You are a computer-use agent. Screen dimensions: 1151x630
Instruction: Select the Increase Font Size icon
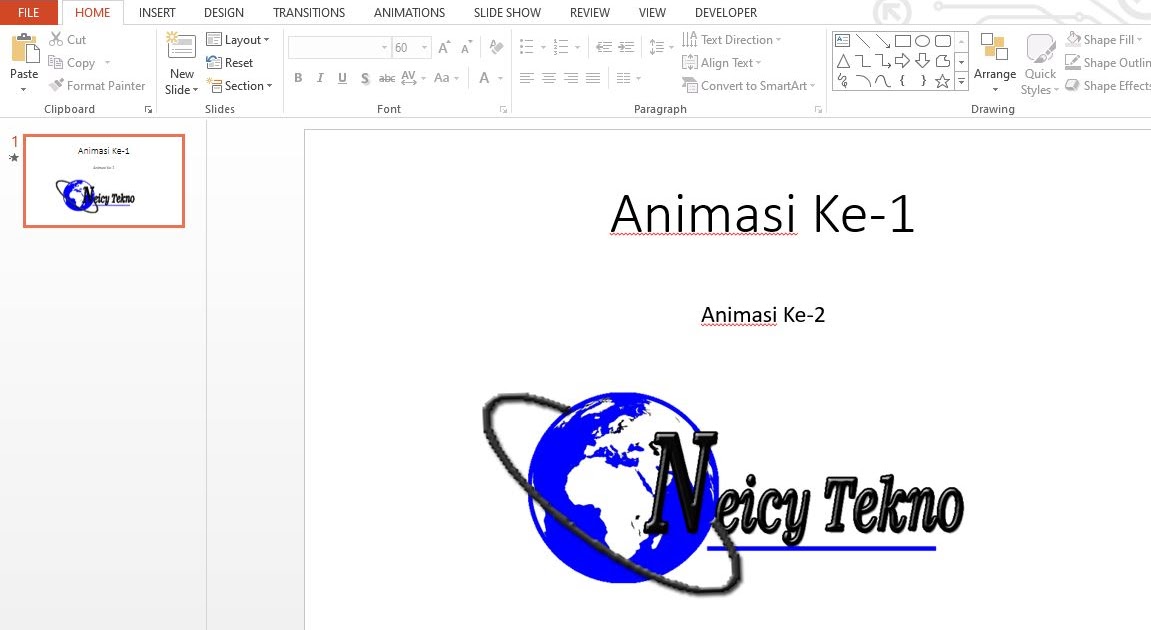click(442, 45)
